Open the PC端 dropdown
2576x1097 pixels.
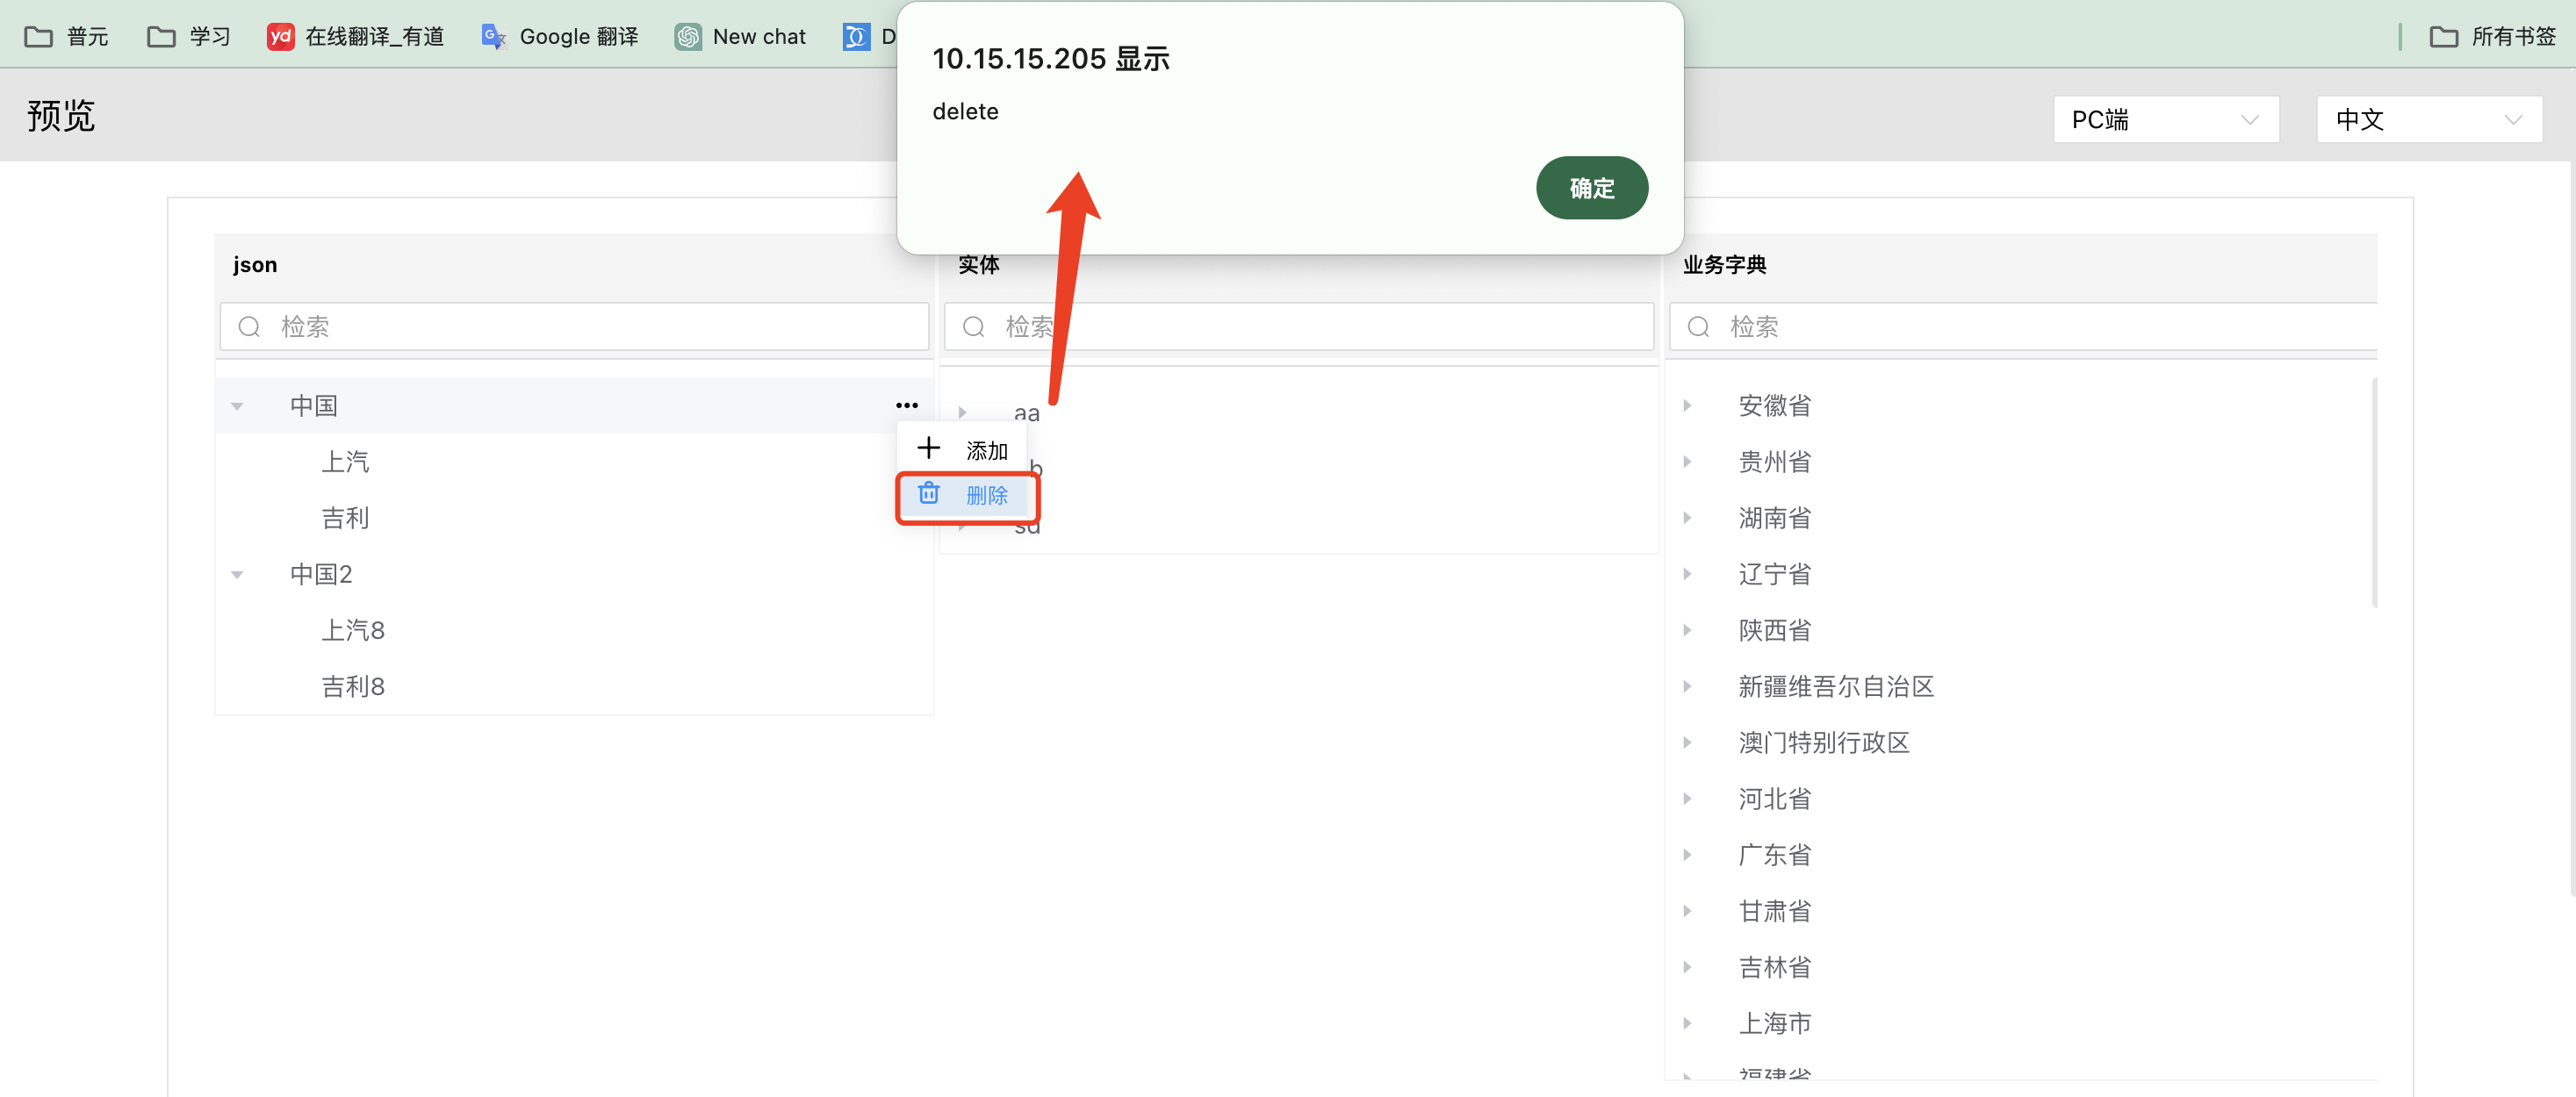[2165, 120]
